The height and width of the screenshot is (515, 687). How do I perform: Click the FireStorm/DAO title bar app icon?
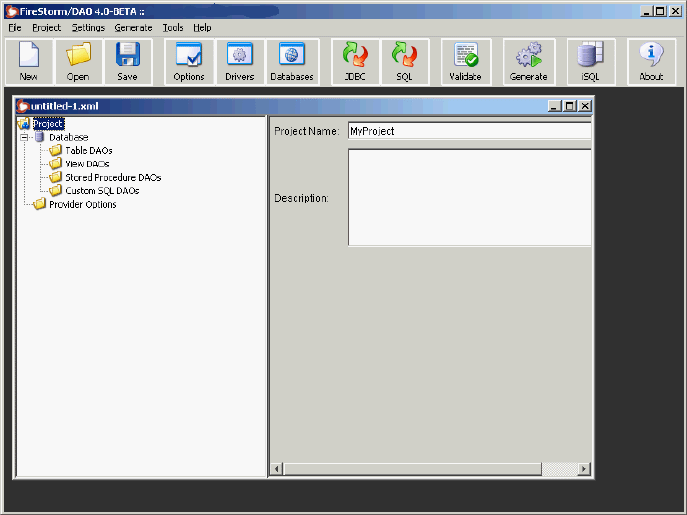coord(12,11)
